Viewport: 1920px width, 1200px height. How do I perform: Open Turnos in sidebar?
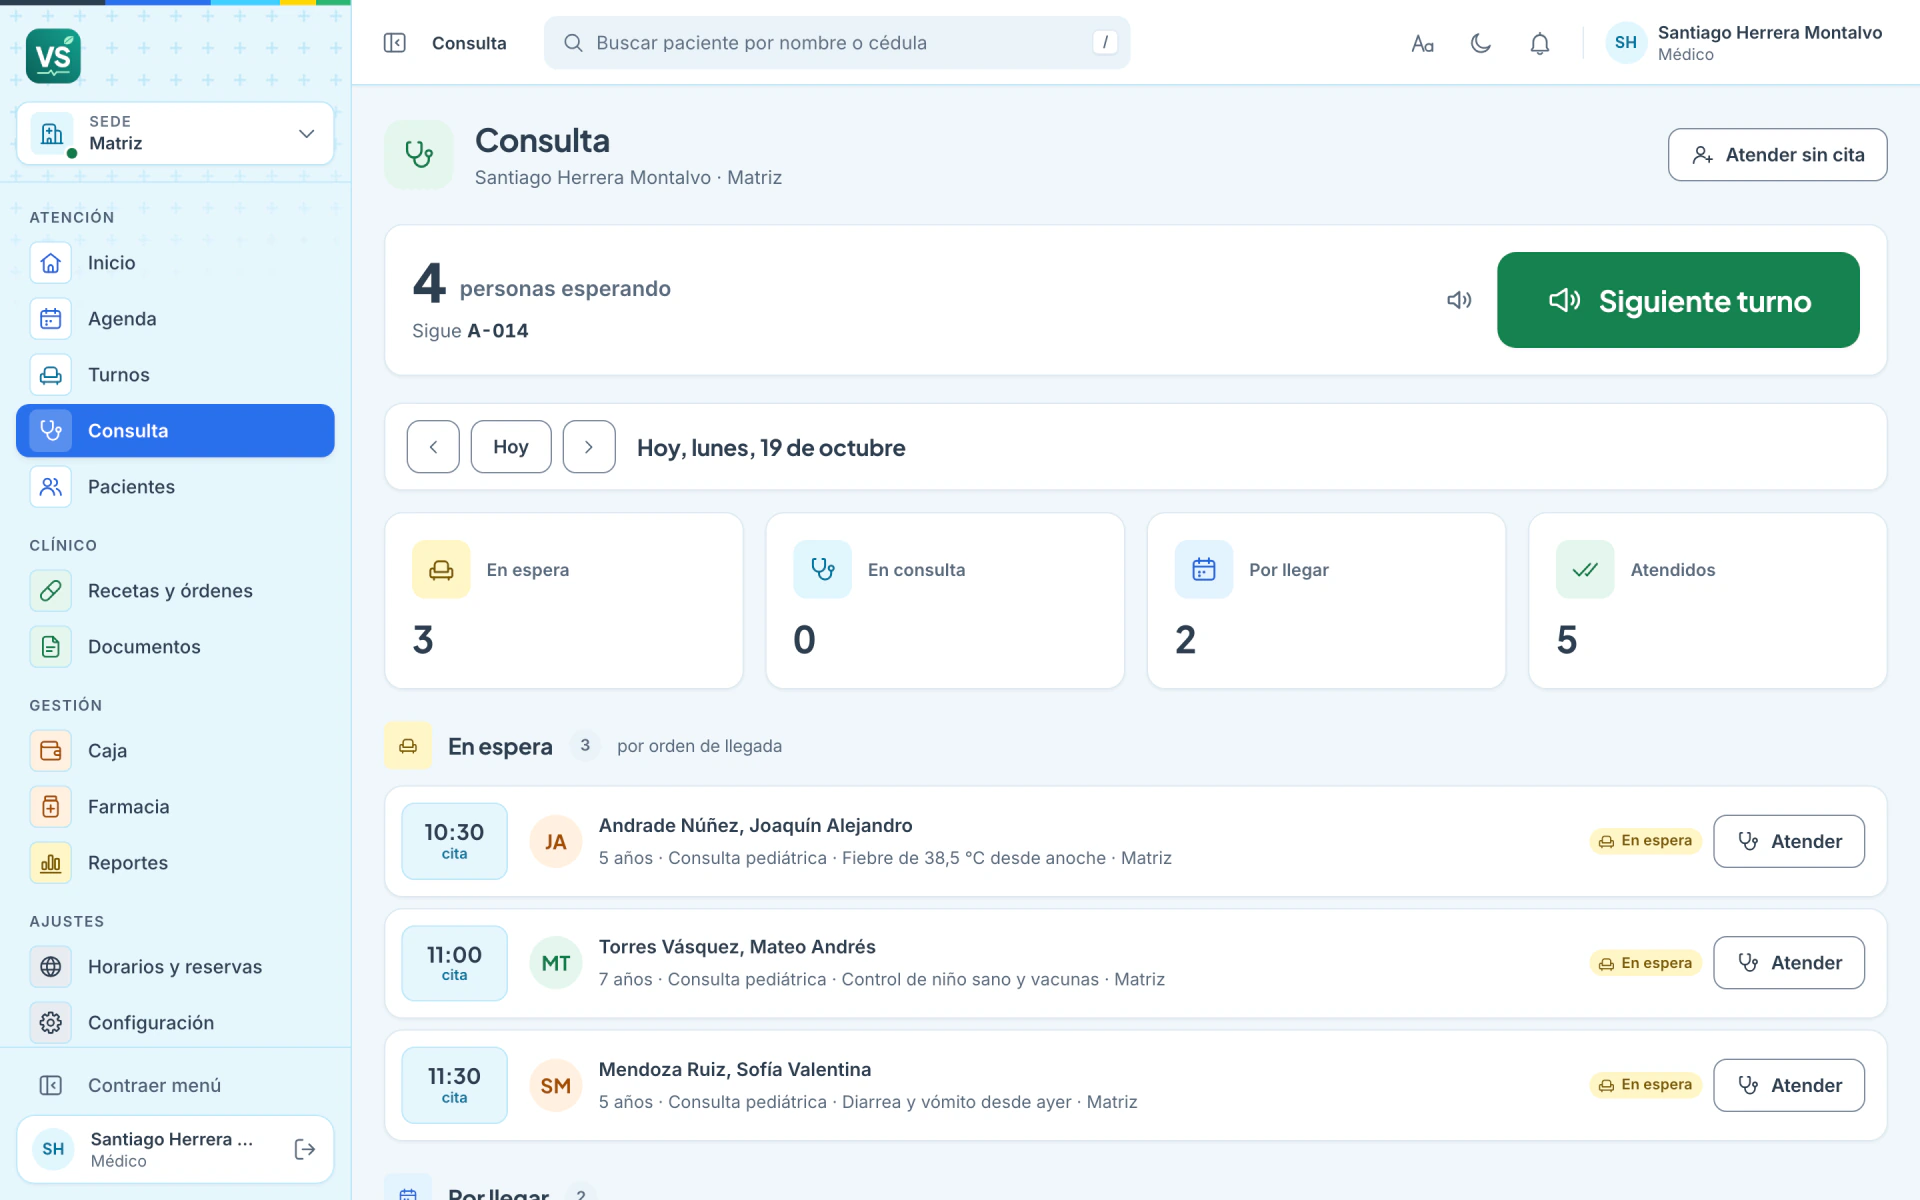(x=175, y=375)
